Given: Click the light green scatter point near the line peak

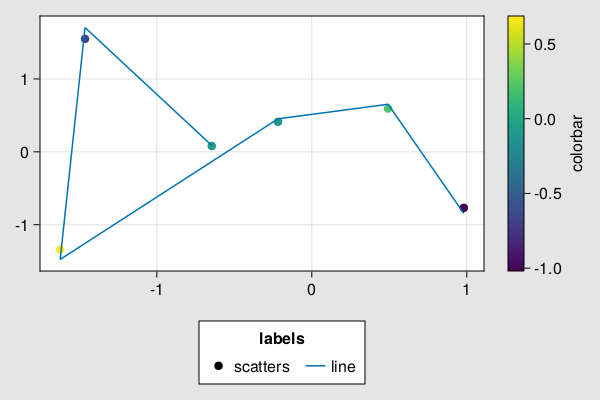Looking at the screenshot, I should (388, 109).
